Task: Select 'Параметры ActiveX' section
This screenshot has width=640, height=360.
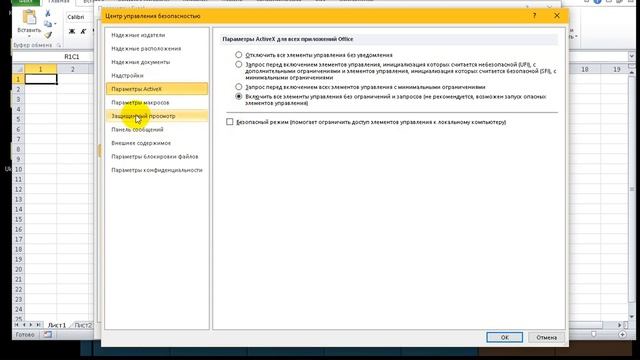Action: click(x=157, y=89)
